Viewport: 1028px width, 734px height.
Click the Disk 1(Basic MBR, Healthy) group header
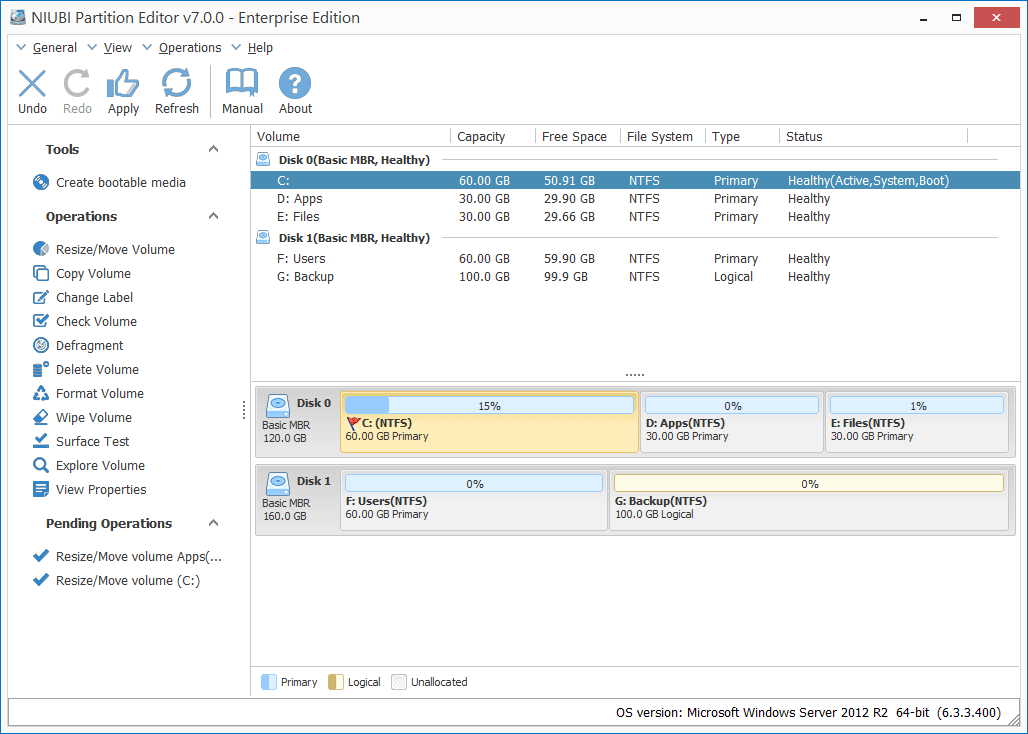point(354,237)
